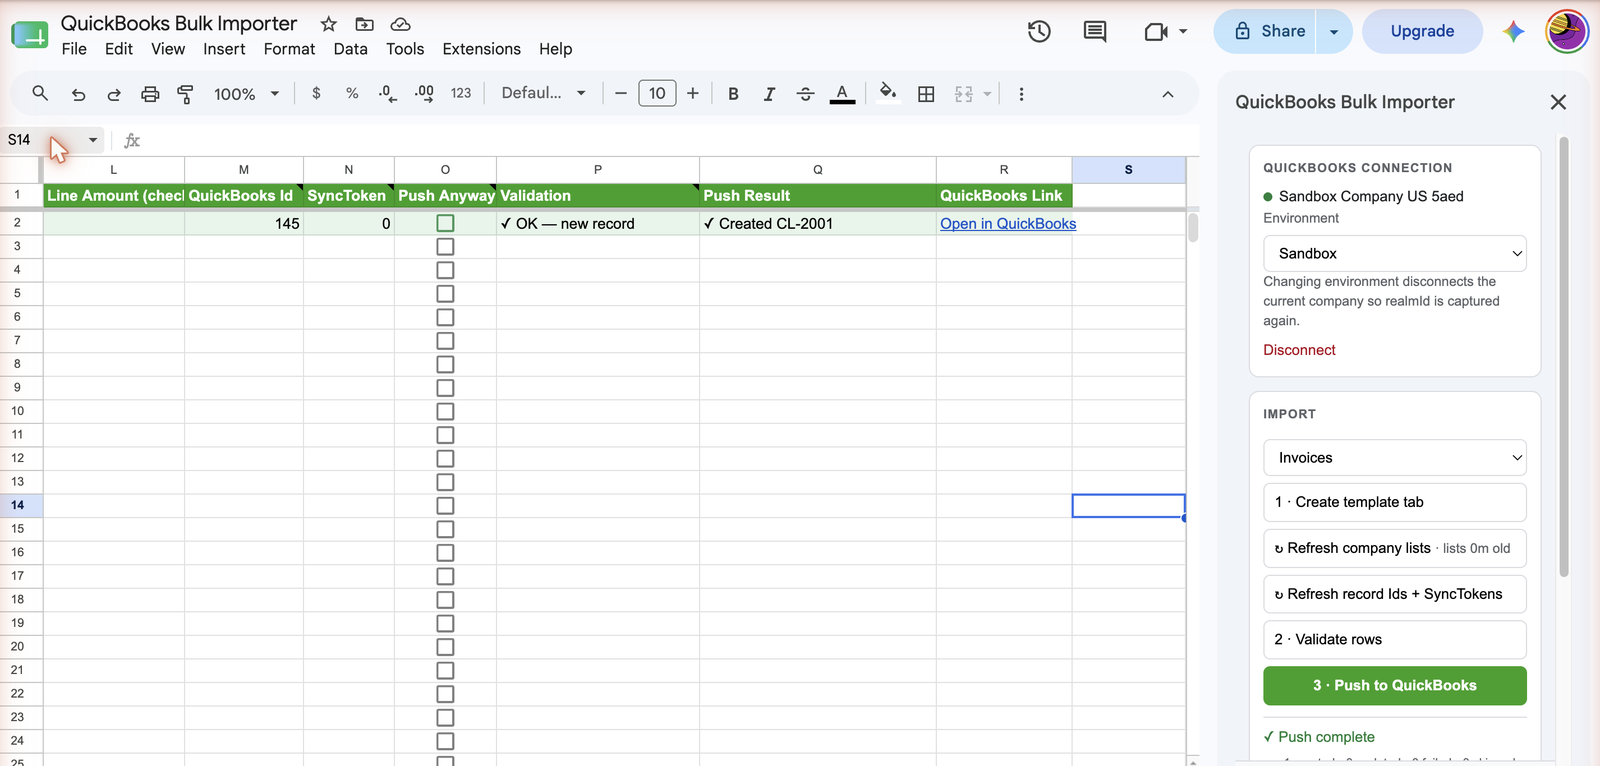1600x766 pixels.
Task: Open the Extensions menu
Action: 481,49
